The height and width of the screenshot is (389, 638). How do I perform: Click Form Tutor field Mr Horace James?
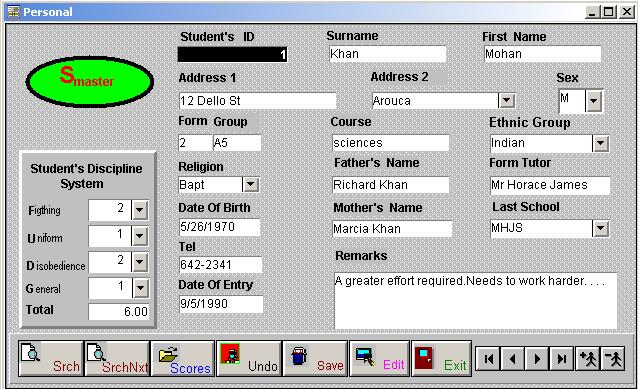click(x=550, y=185)
